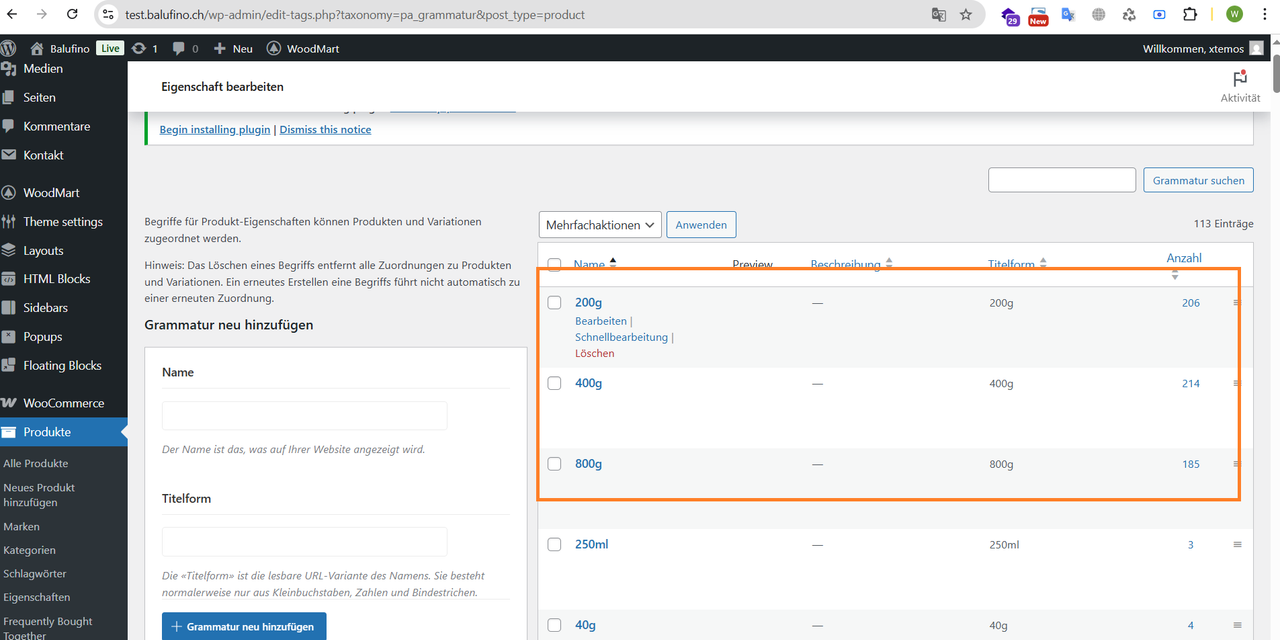Click the updates refresh icon
1280x640 pixels.
[x=138, y=48]
